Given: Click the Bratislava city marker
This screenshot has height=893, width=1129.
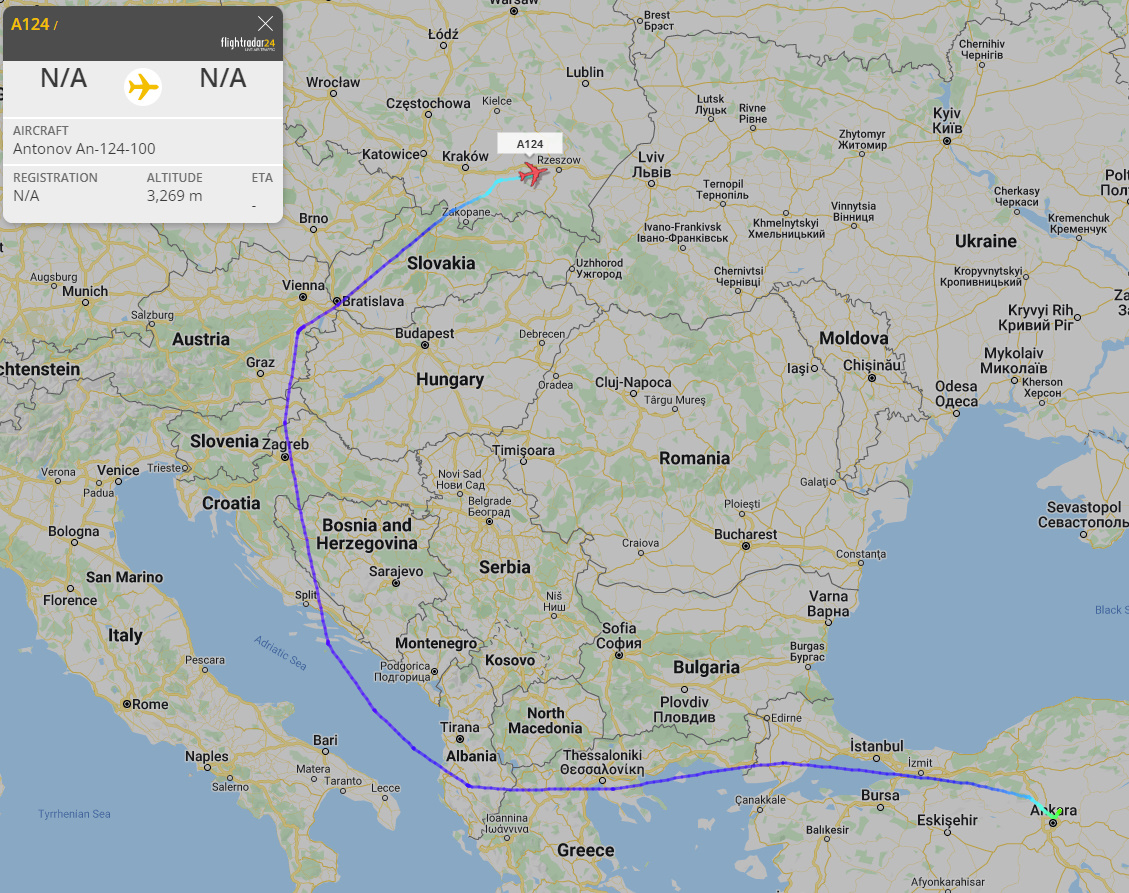Looking at the screenshot, I should coord(337,300).
